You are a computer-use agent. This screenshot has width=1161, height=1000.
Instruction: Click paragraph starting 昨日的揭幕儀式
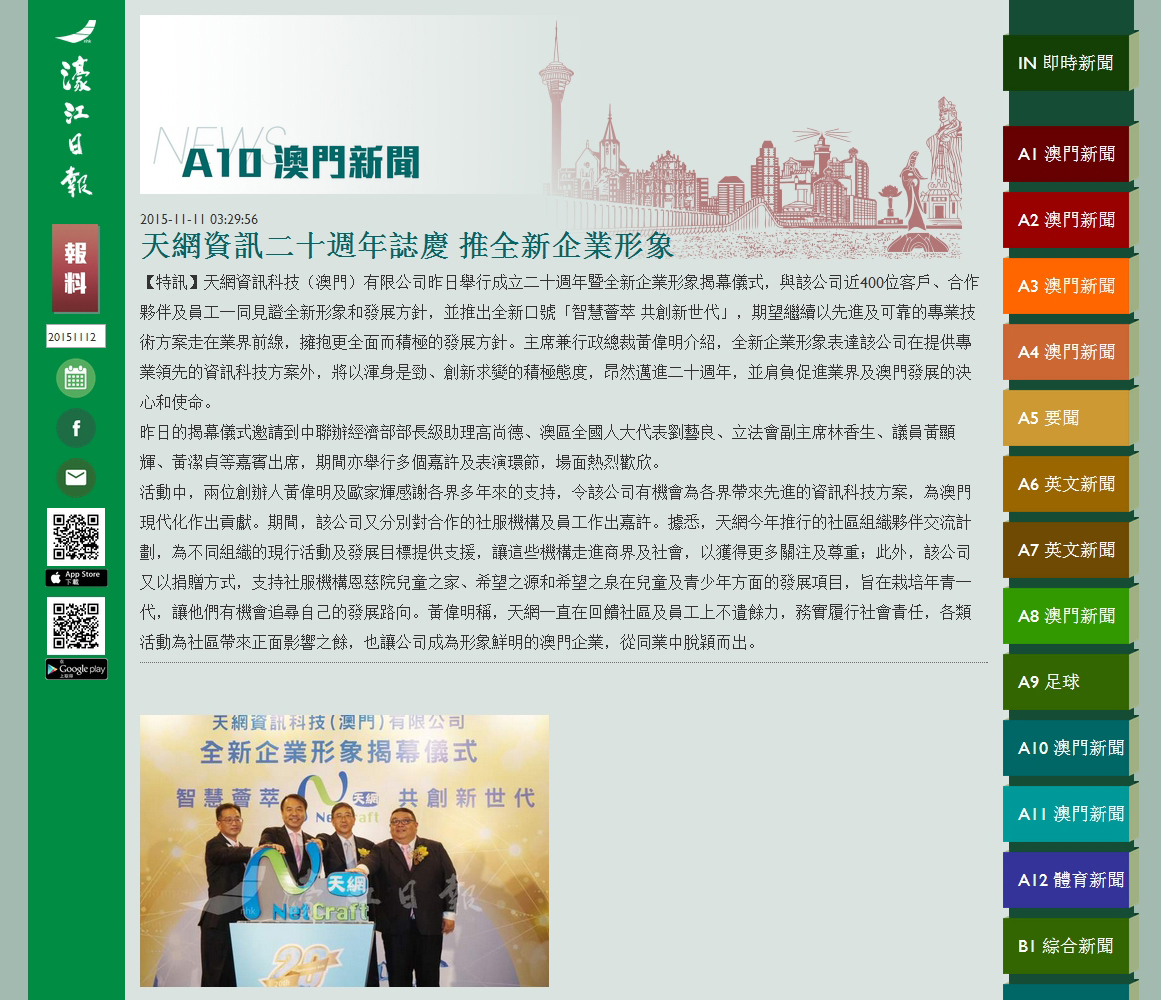(x=548, y=447)
